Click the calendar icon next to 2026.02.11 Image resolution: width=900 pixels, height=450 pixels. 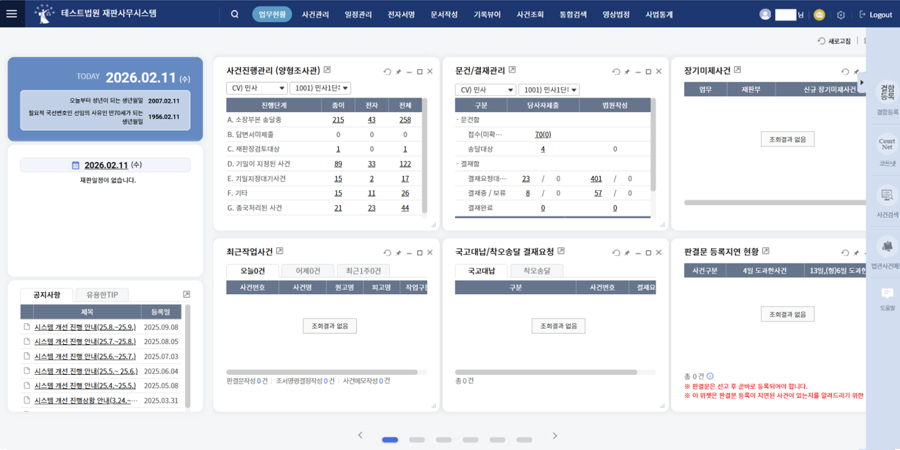[x=76, y=165]
